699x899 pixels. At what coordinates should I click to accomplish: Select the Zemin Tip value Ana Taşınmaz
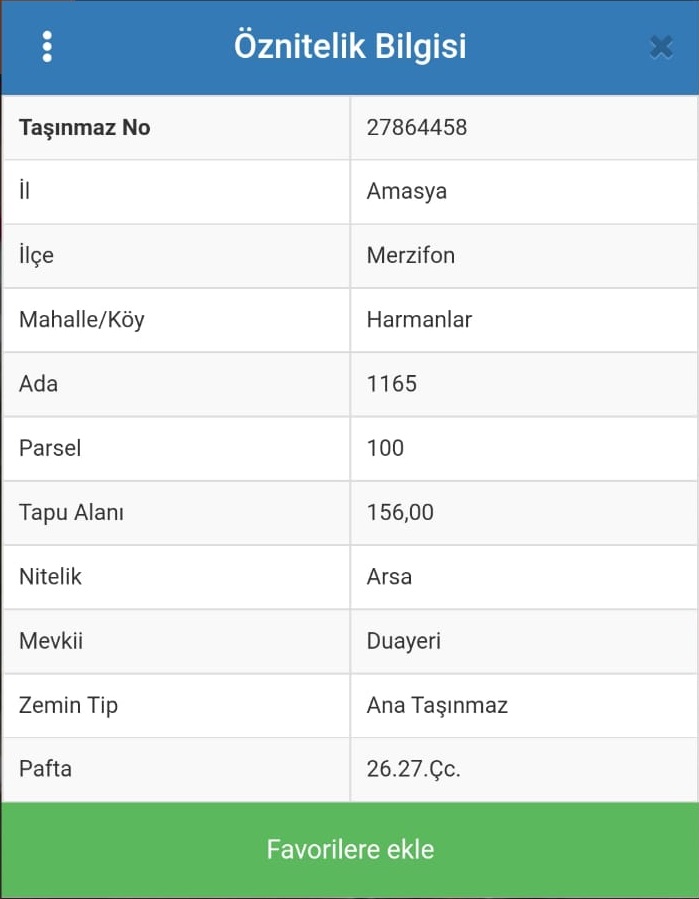[437, 705]
